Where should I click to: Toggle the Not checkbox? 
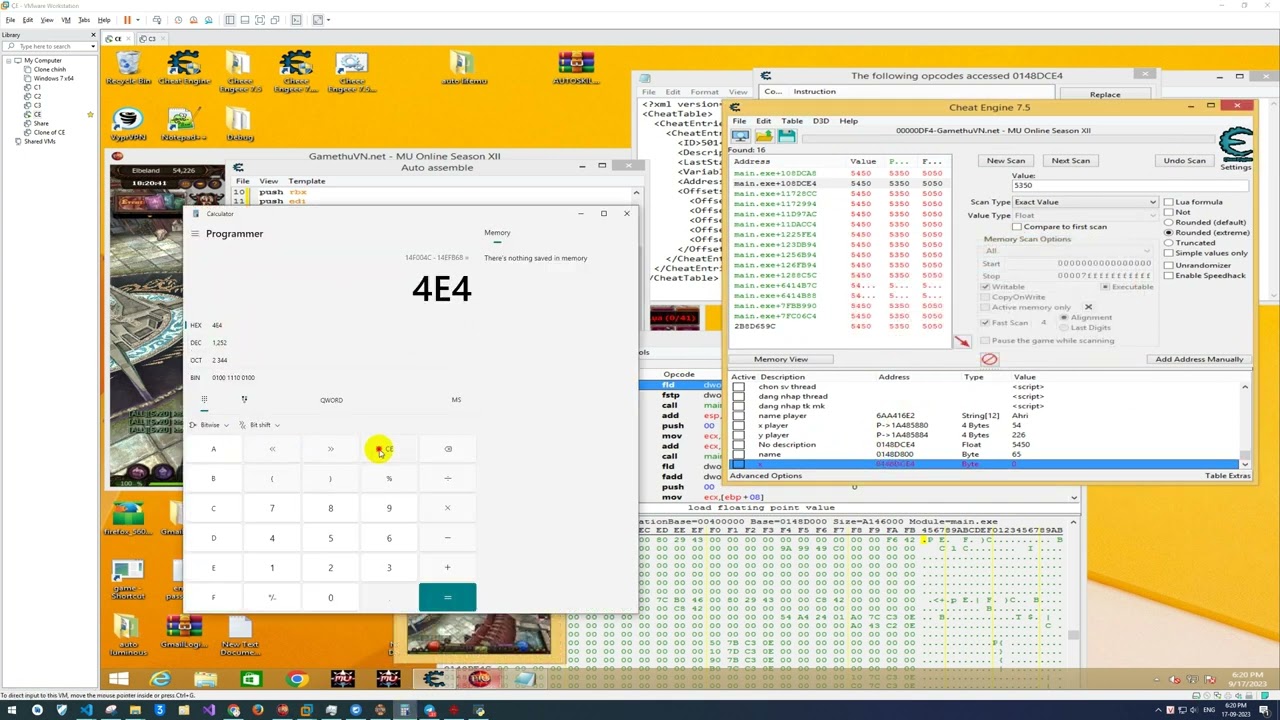pos(1168,212)
